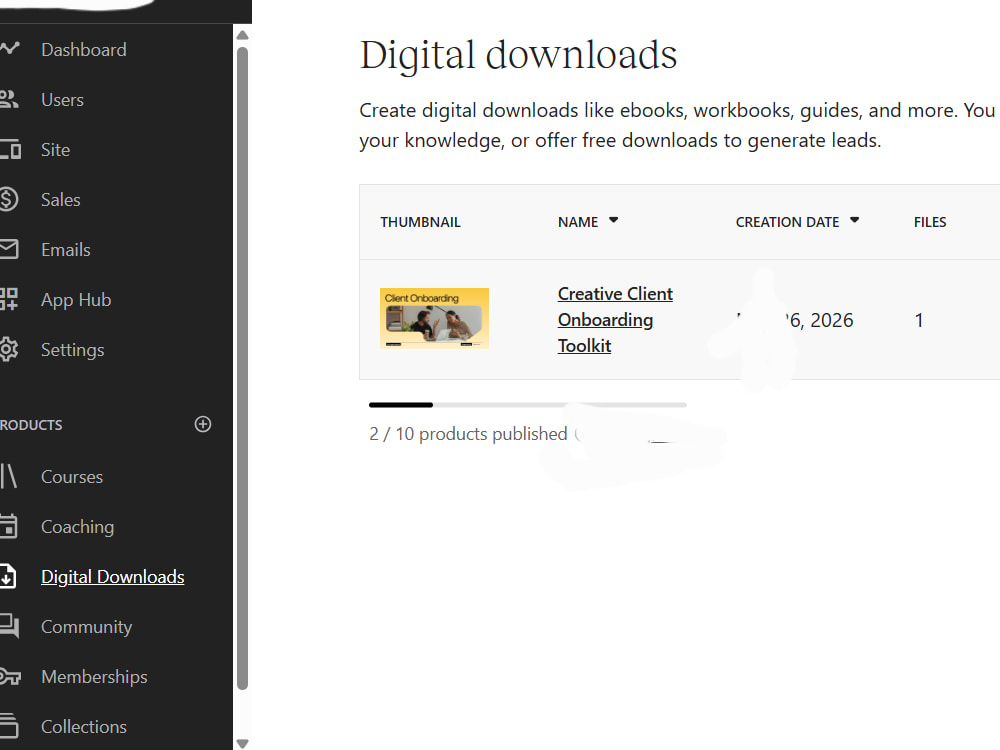The width and height of the screenshot is (1000, 750).
Task: Sort by the Name column arrow
Action: [614, 221]
